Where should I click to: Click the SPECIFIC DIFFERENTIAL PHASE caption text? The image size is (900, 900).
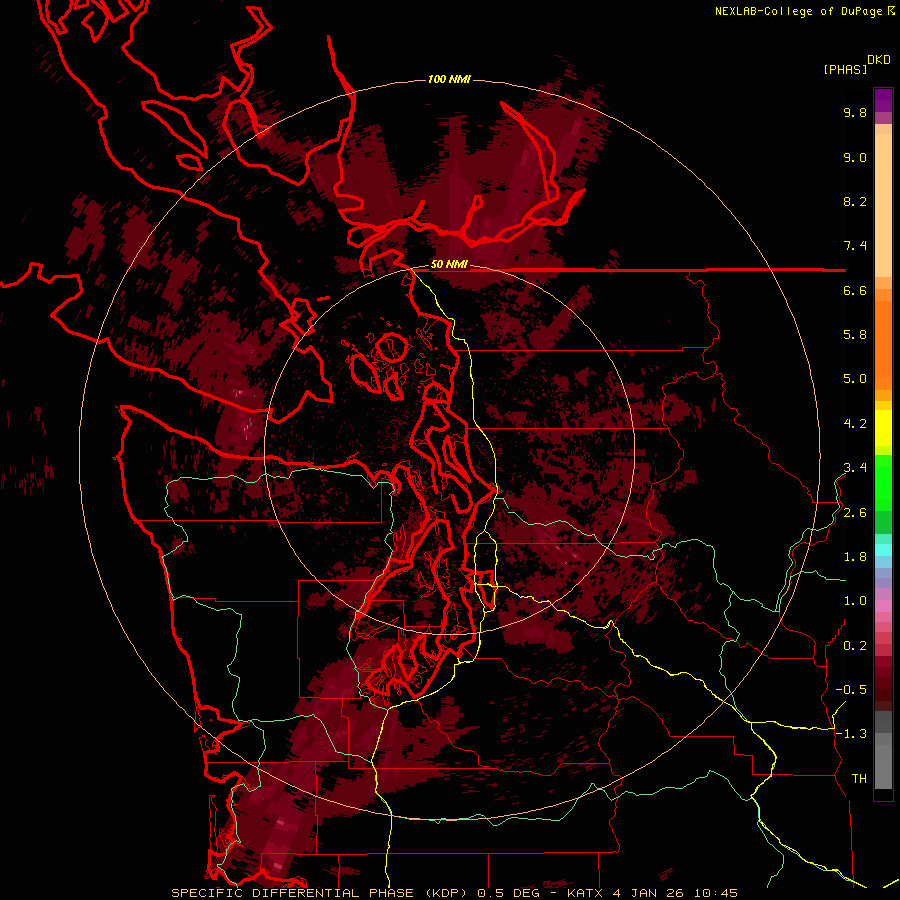292,893
